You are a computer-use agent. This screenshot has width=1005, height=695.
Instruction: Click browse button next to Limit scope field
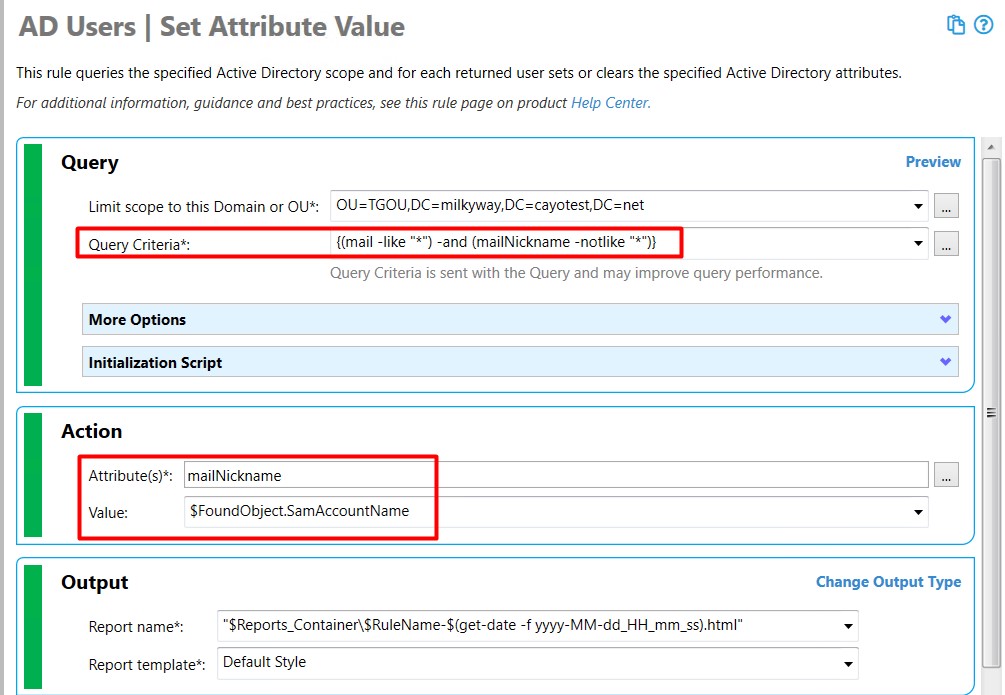tap(946, 206)
